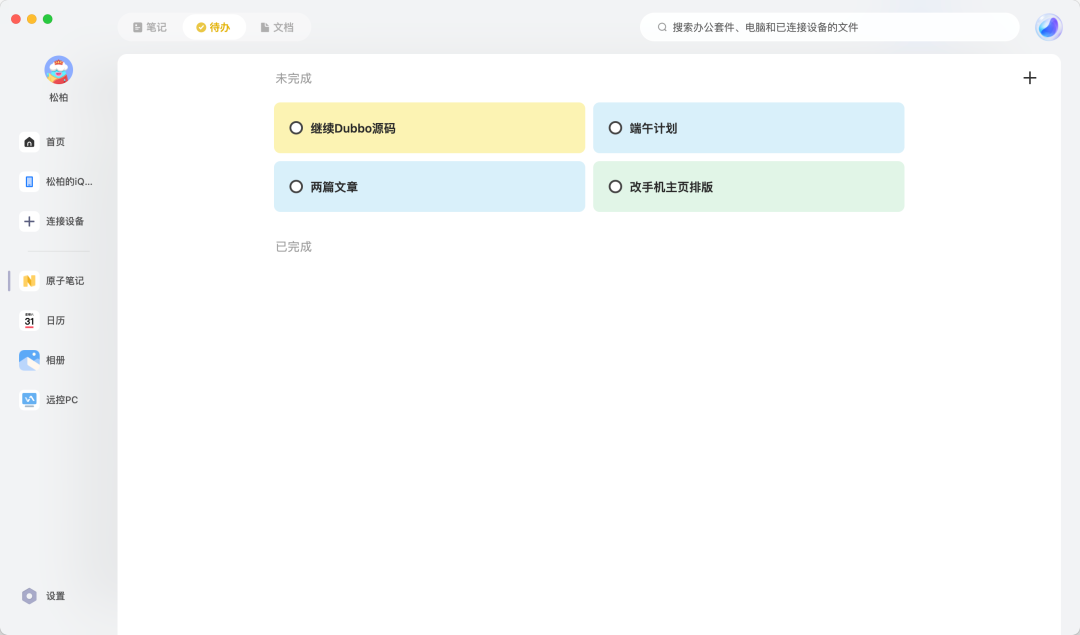Click the 松柏 username label
The image size is (1080, 635).
(59, 98)
